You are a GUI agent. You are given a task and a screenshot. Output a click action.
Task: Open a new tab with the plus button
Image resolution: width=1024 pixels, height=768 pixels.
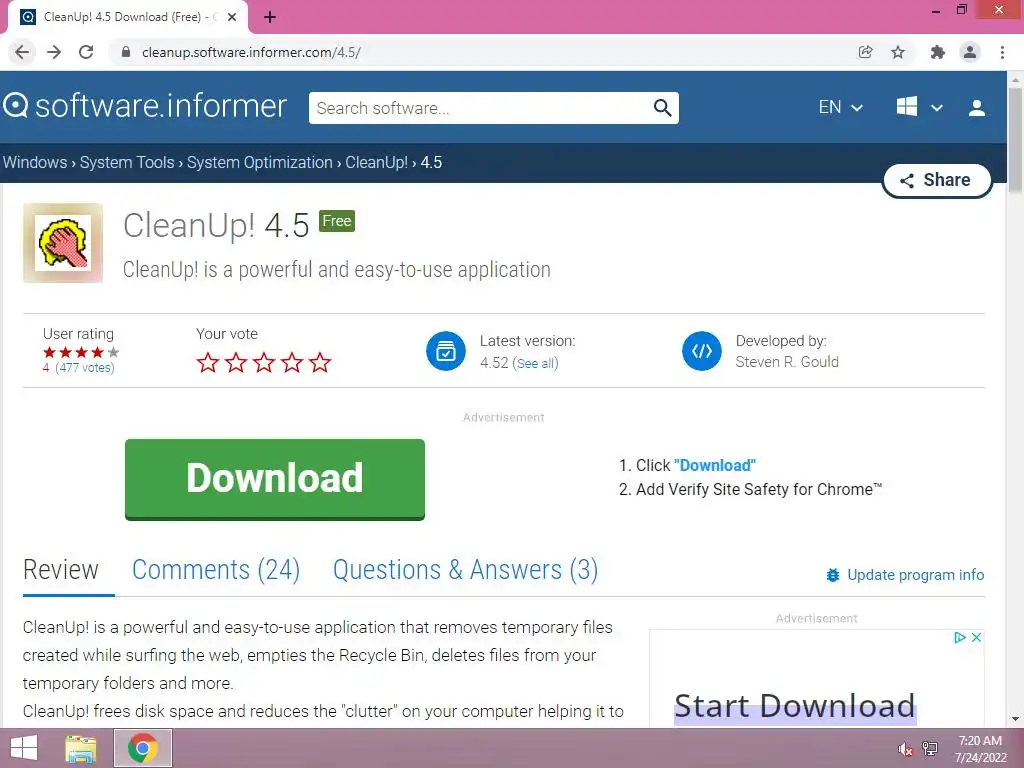pos(270,17)
